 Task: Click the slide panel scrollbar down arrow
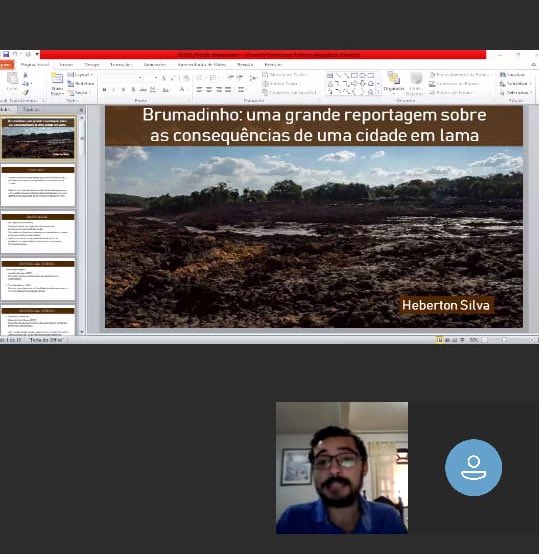82,332
